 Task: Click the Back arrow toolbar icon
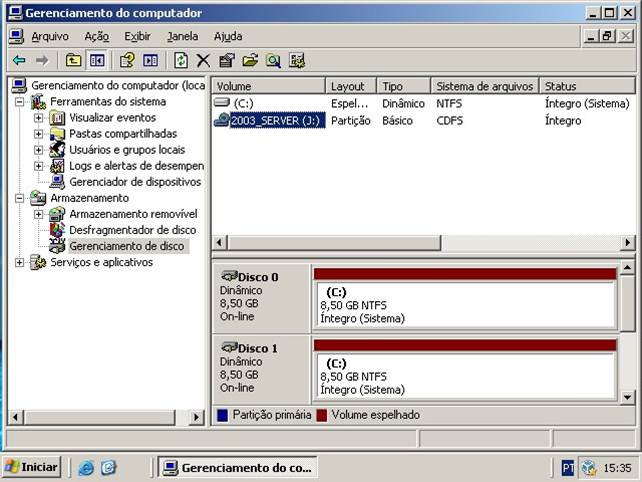(19, 61)
